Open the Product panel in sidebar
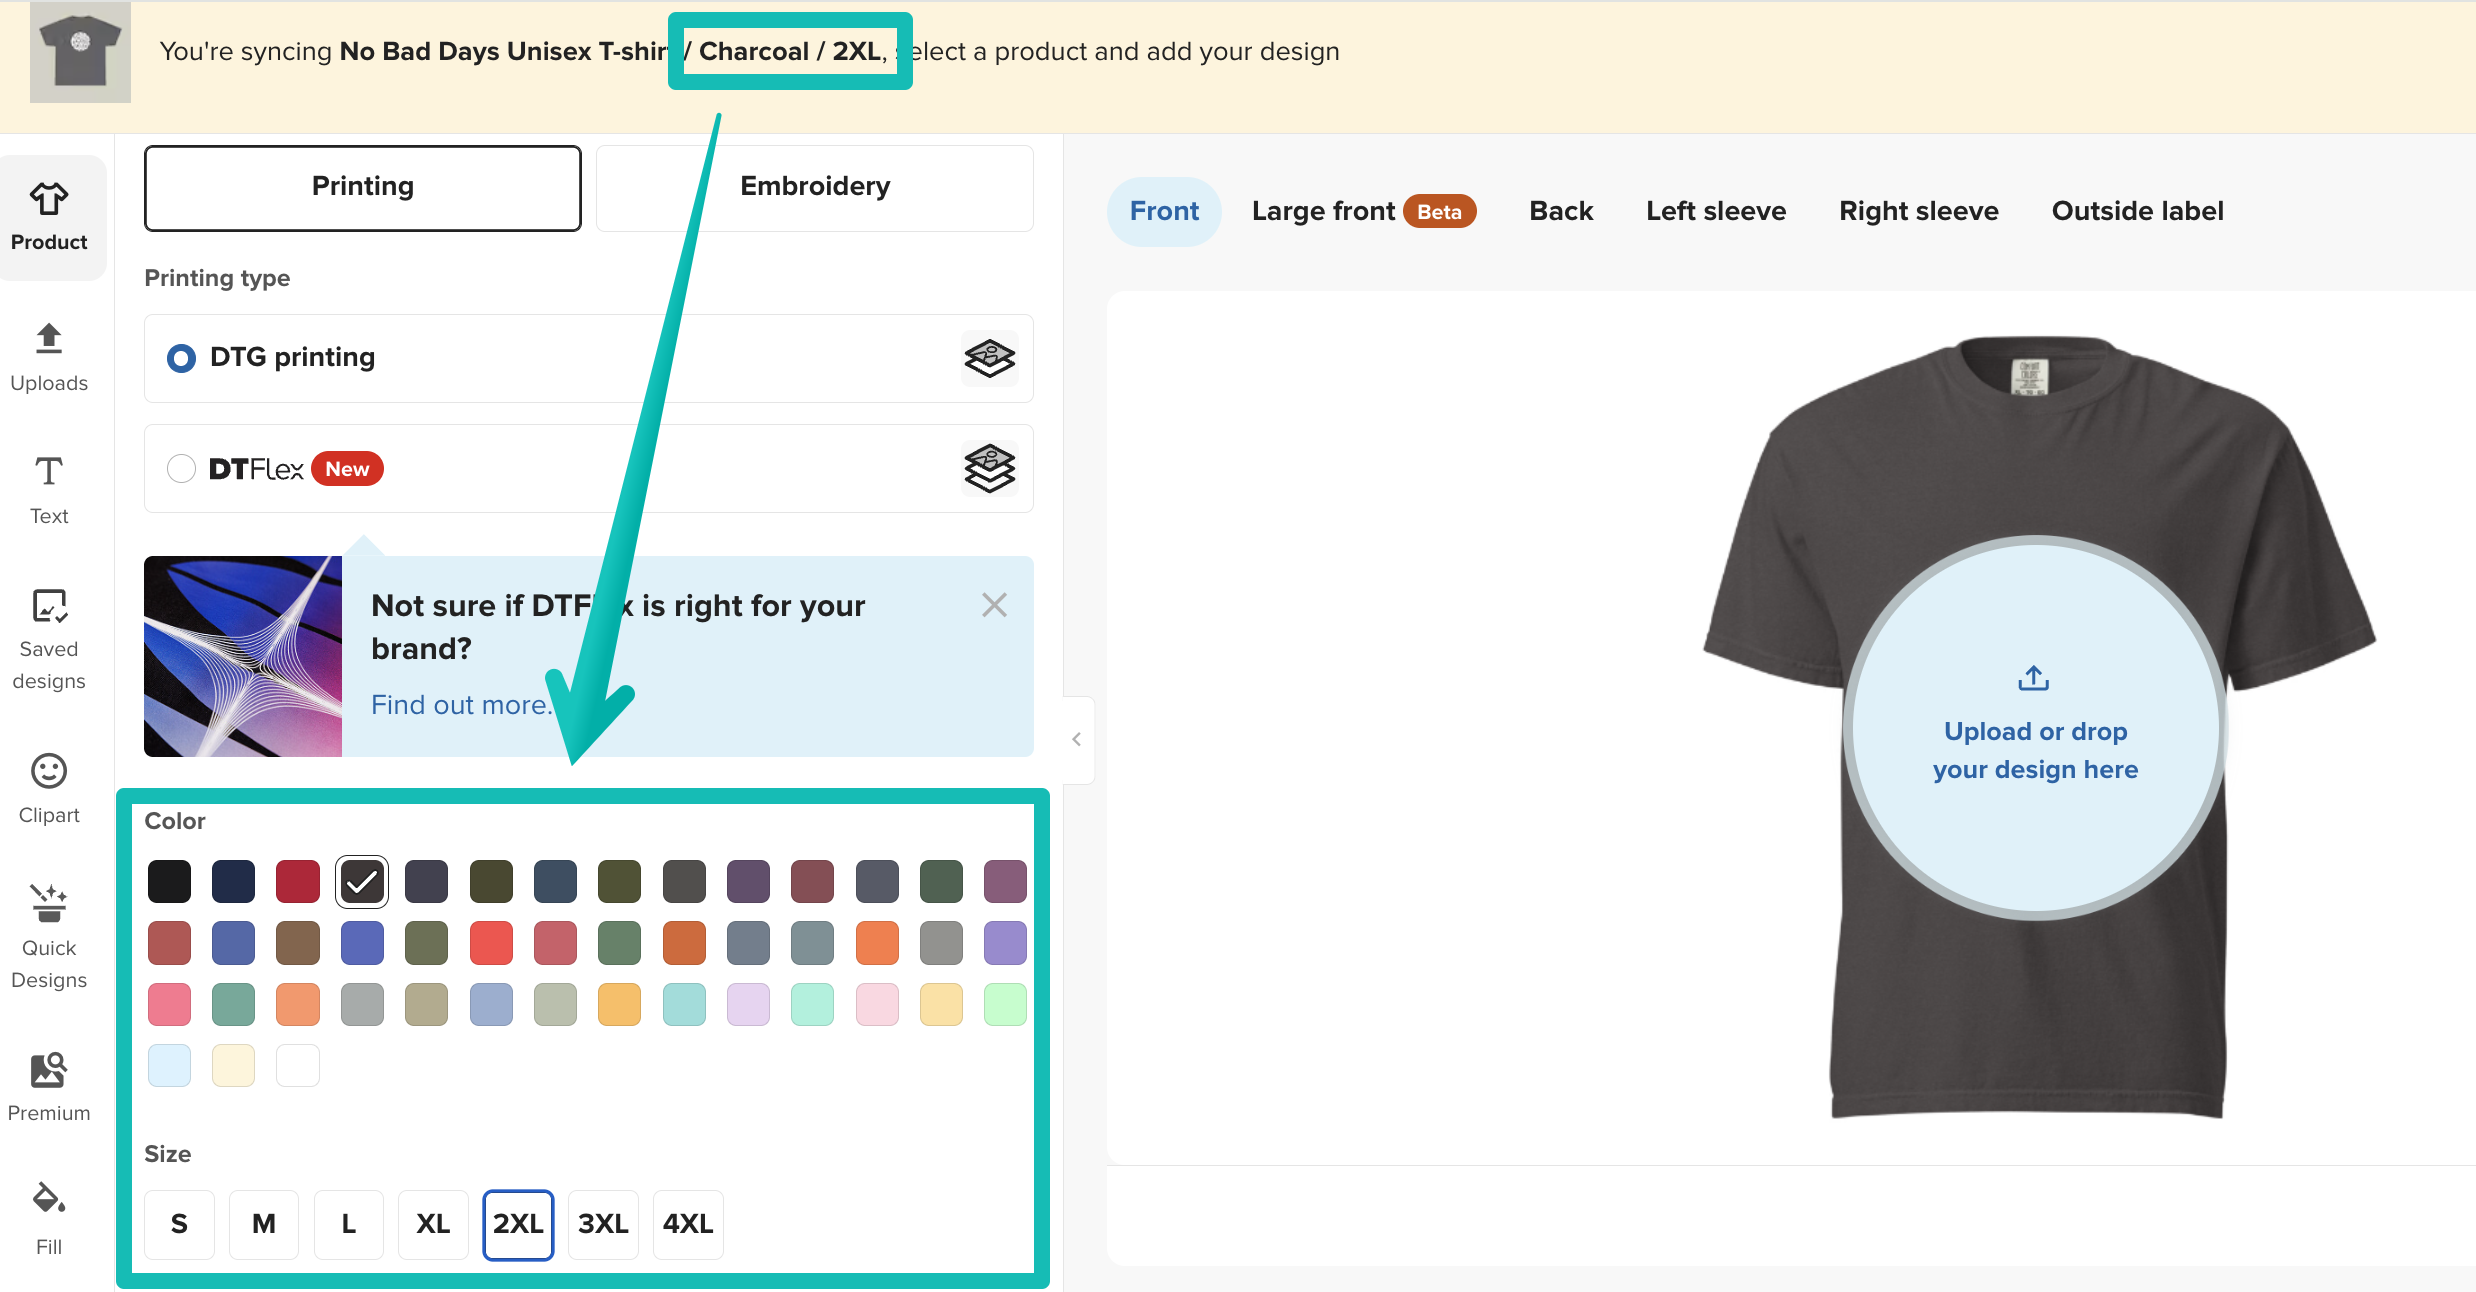The width and height of the screenshot is (2476, 1292). pos(51,215)
